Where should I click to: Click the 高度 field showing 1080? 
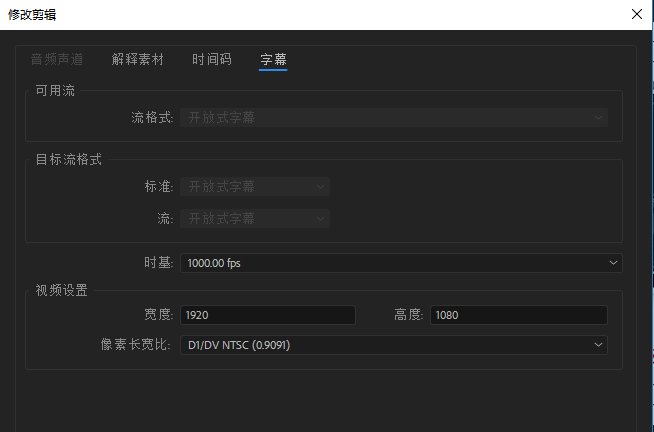[519, 315]
